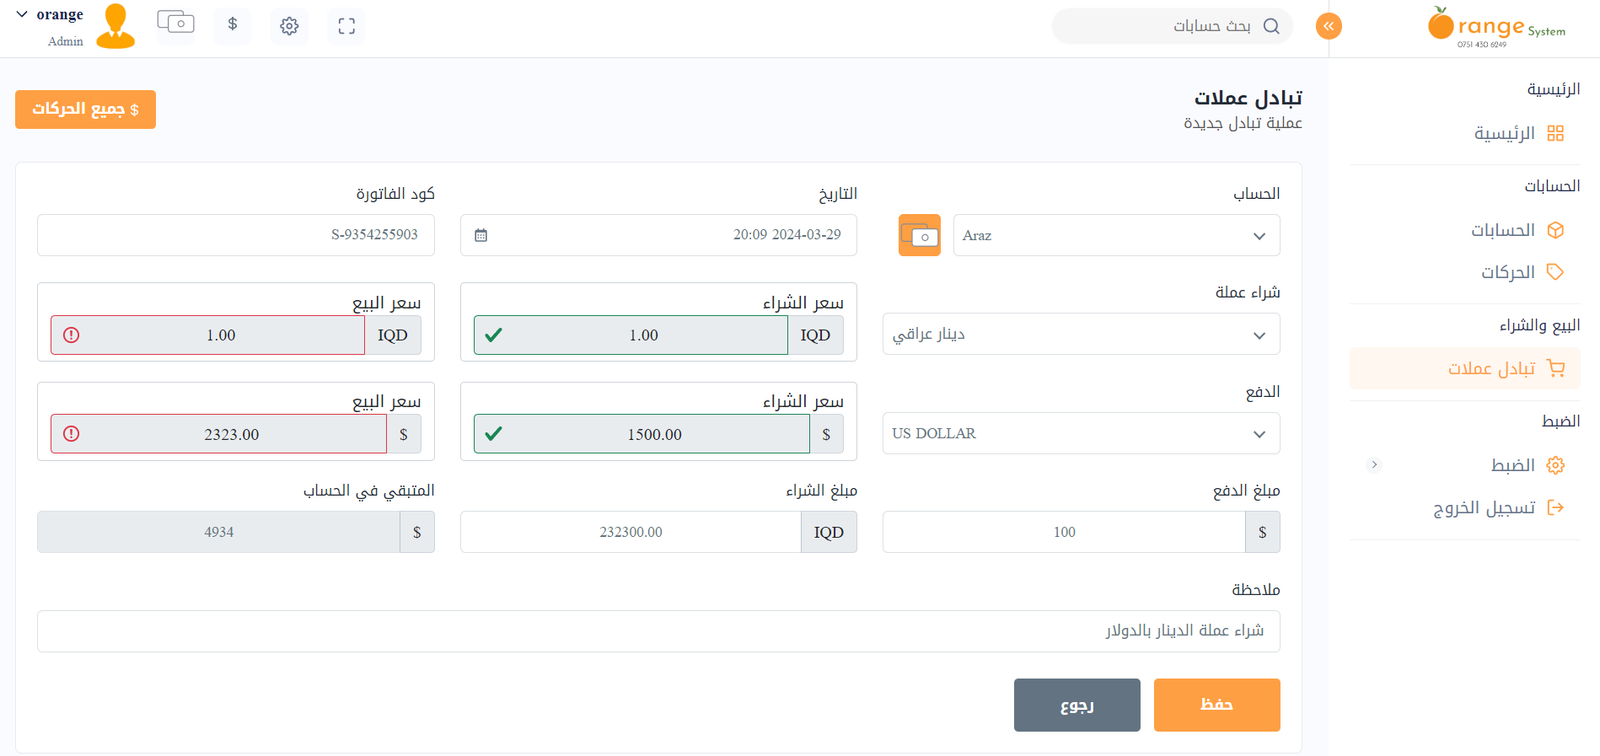This screenshot has height=756, width=1600.
Task: Click the dollar sign icon in top bar
Action: [232, 24]
